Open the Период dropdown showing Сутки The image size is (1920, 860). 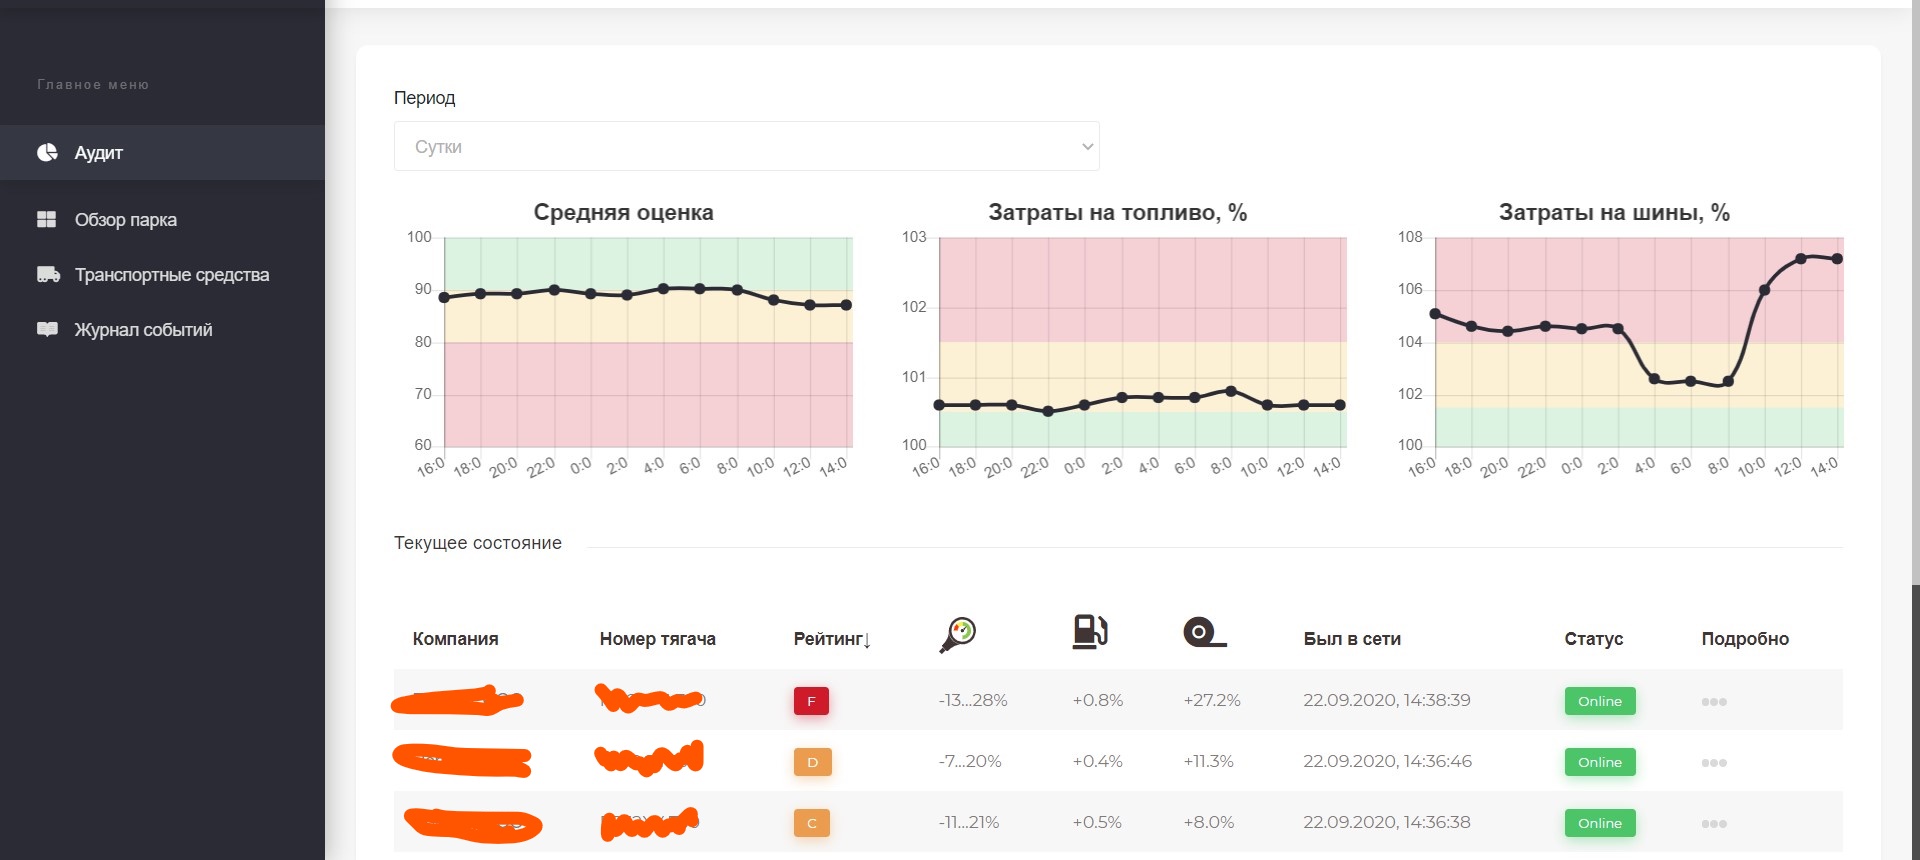tap(746, 146)
